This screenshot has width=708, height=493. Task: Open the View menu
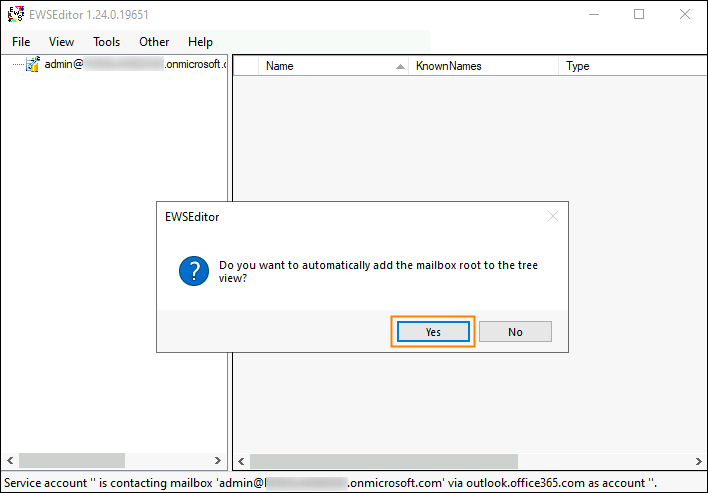point(61,42)
